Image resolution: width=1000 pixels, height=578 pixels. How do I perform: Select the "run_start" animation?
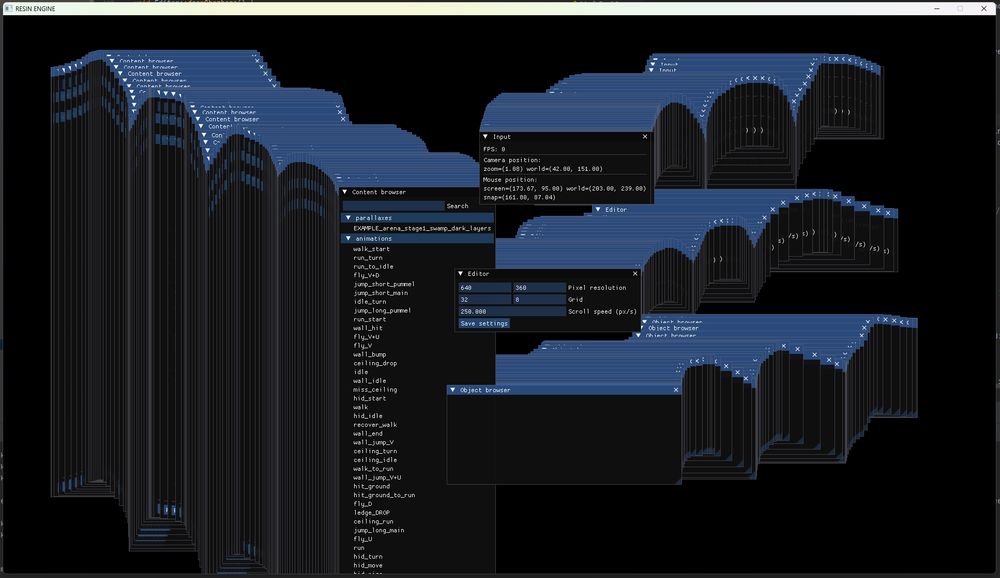click(370, 320)
